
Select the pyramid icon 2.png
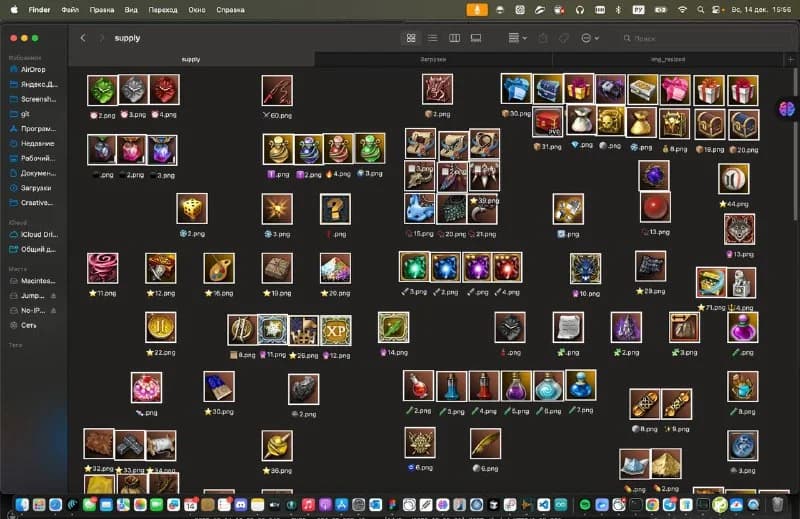[666, 463]
